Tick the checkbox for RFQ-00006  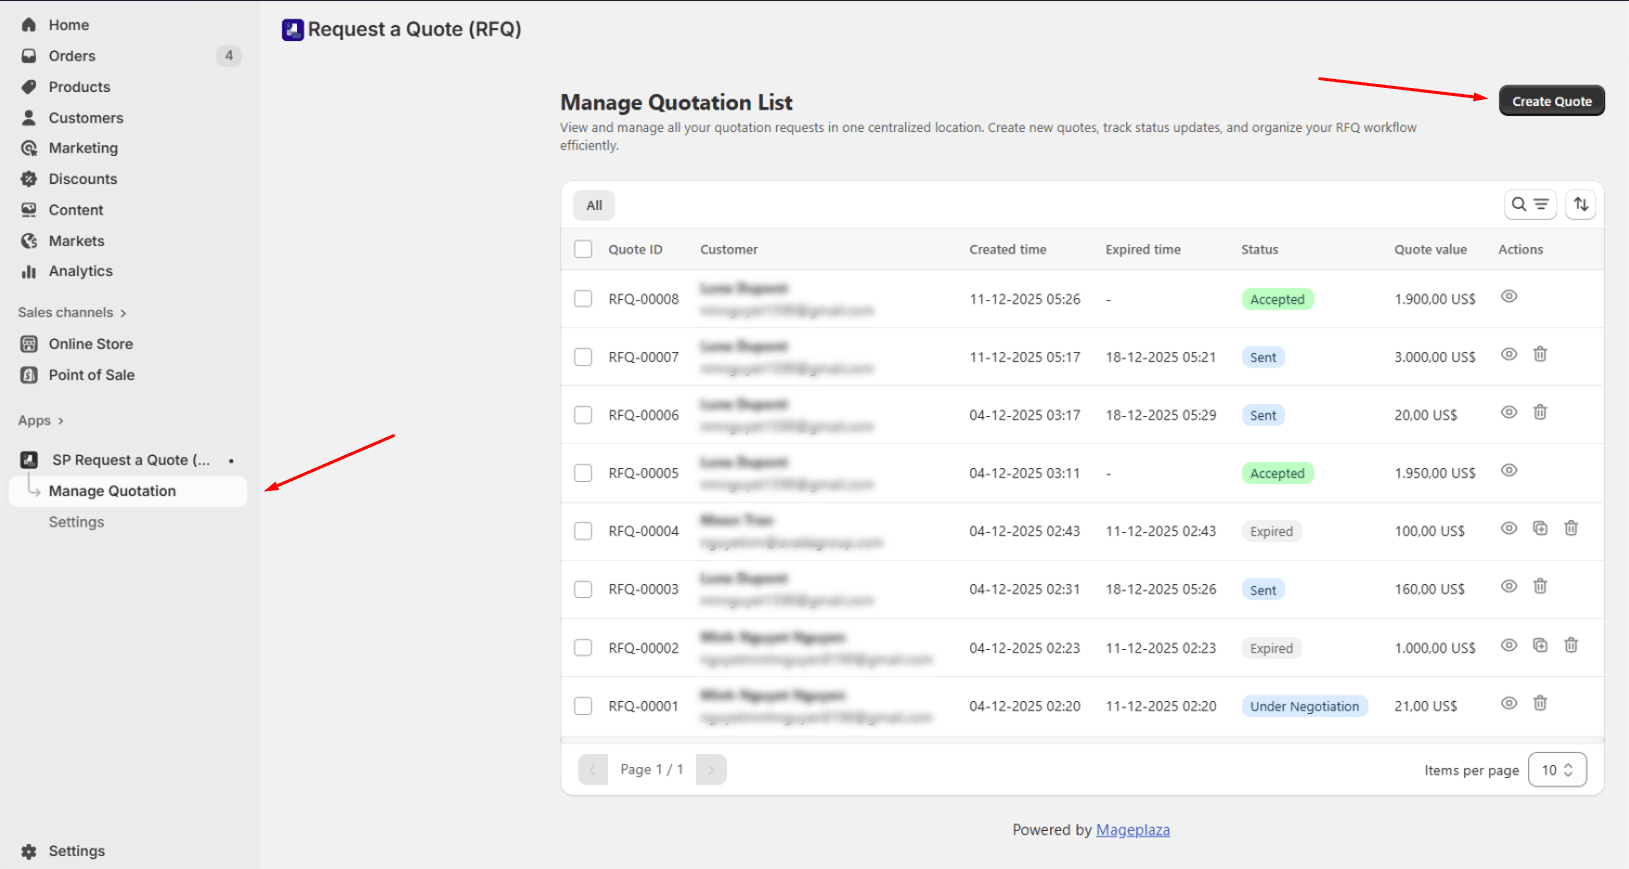click(x=583, y=415)
